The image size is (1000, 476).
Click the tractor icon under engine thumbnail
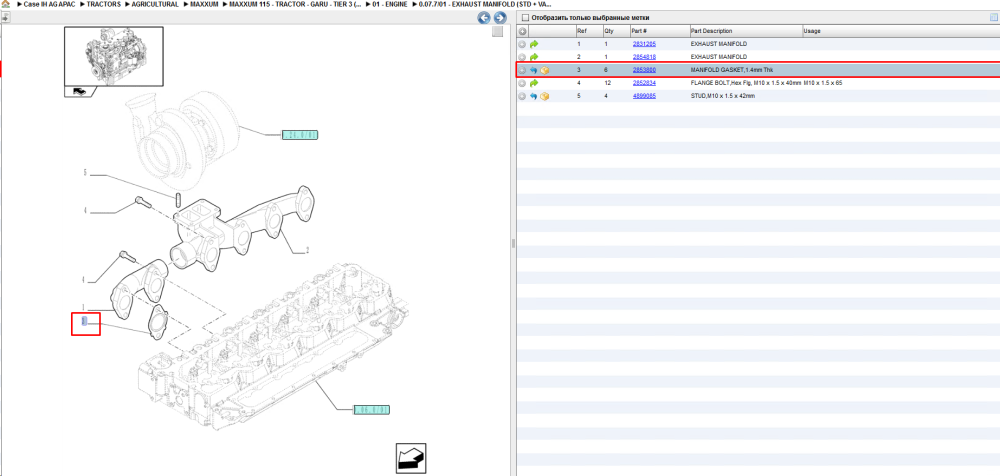point(80,92)
